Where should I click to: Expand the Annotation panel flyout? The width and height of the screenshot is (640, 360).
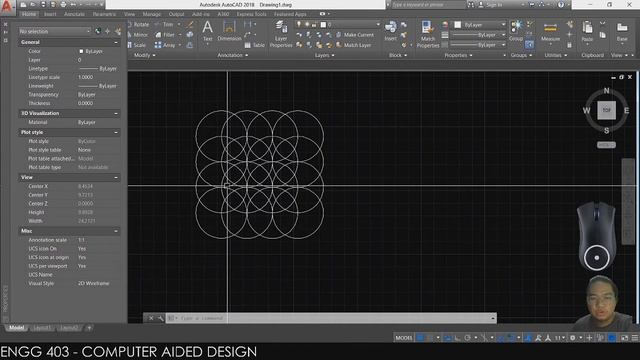pos(233,55)
